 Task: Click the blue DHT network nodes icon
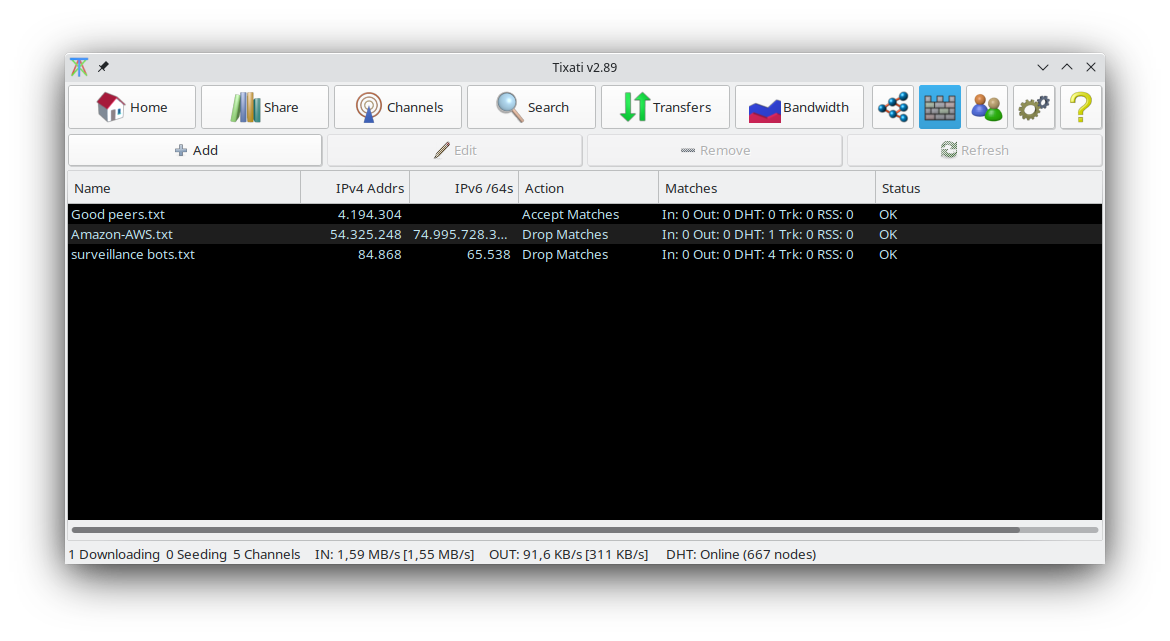point(892,106)
